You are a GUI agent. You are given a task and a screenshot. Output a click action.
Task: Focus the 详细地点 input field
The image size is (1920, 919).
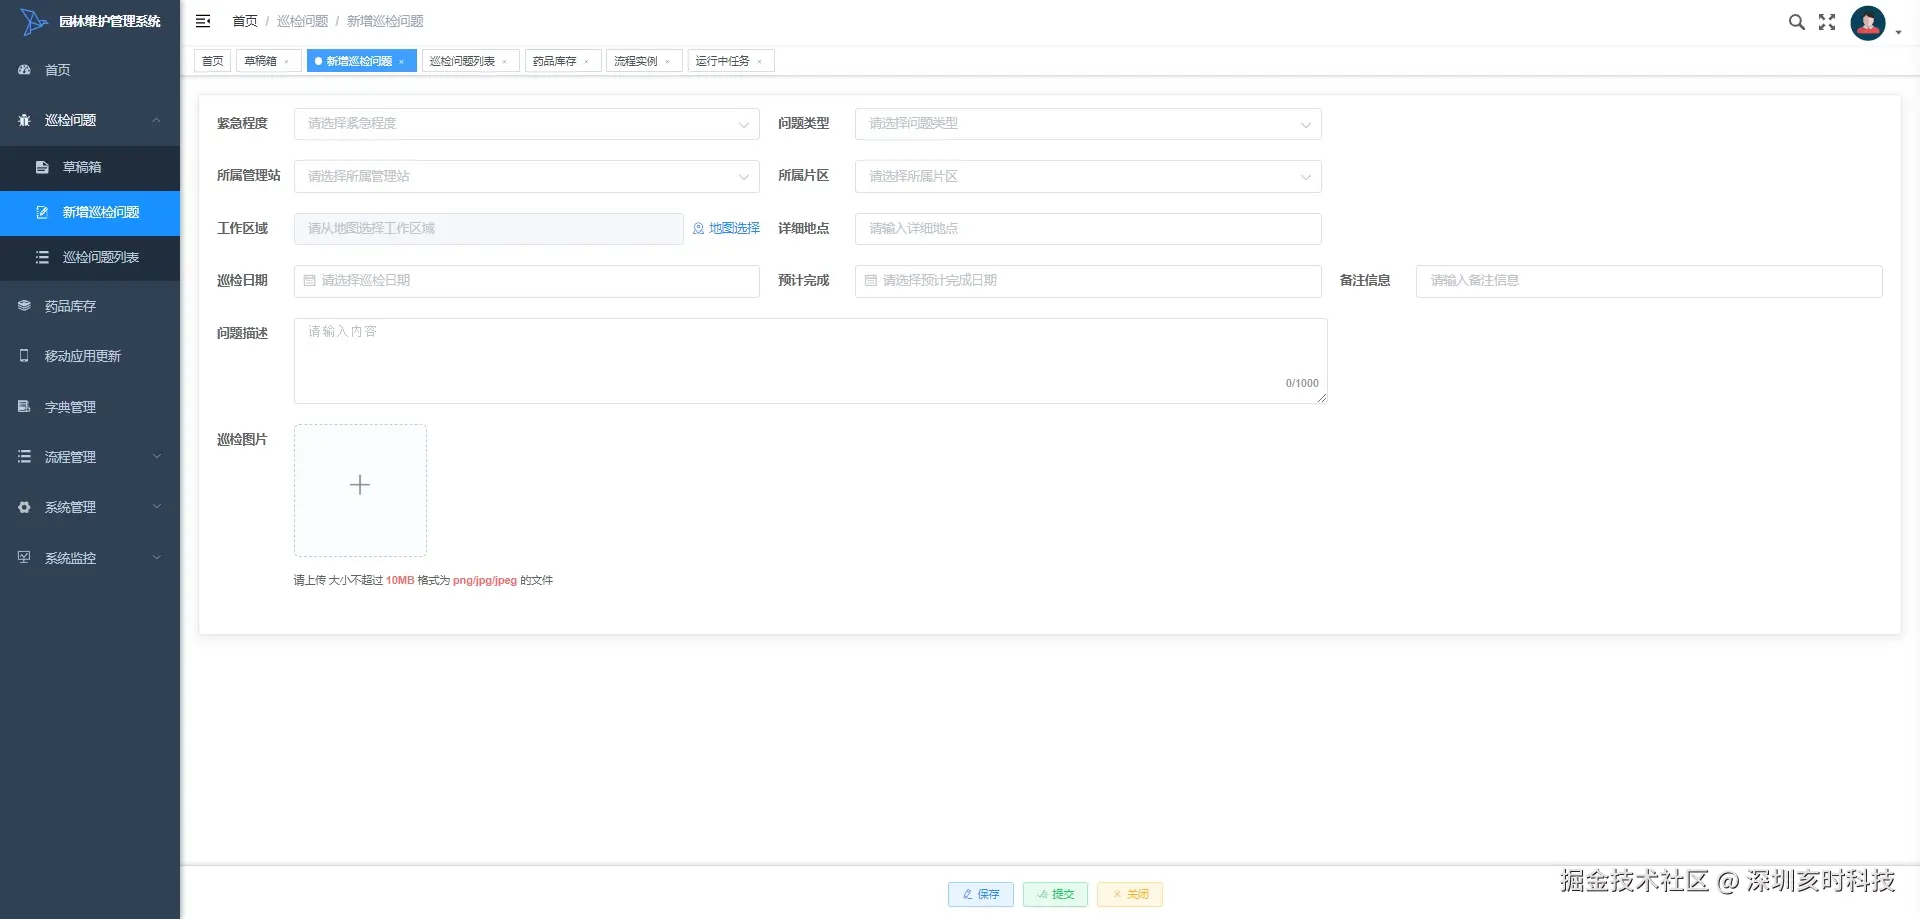pos(1088,229)
